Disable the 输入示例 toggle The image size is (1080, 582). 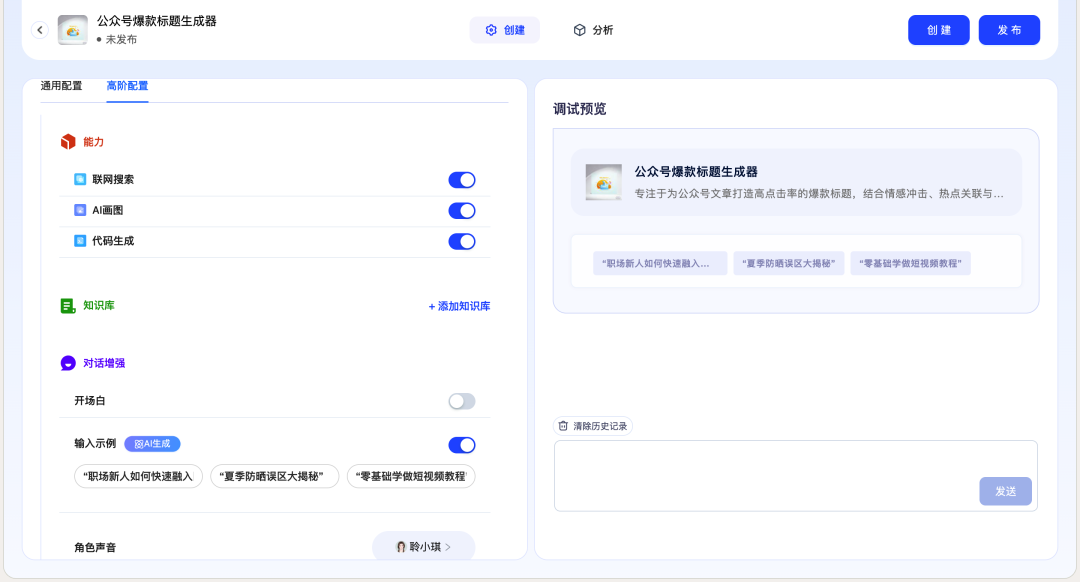point(461,444)
